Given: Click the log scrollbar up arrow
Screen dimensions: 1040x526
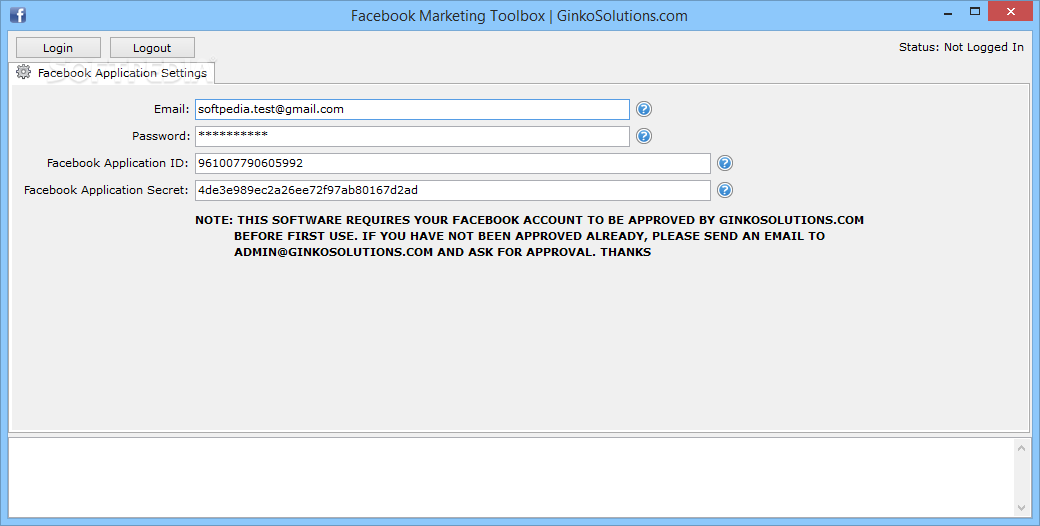Looking at the screenshot, I should 1021,448.
